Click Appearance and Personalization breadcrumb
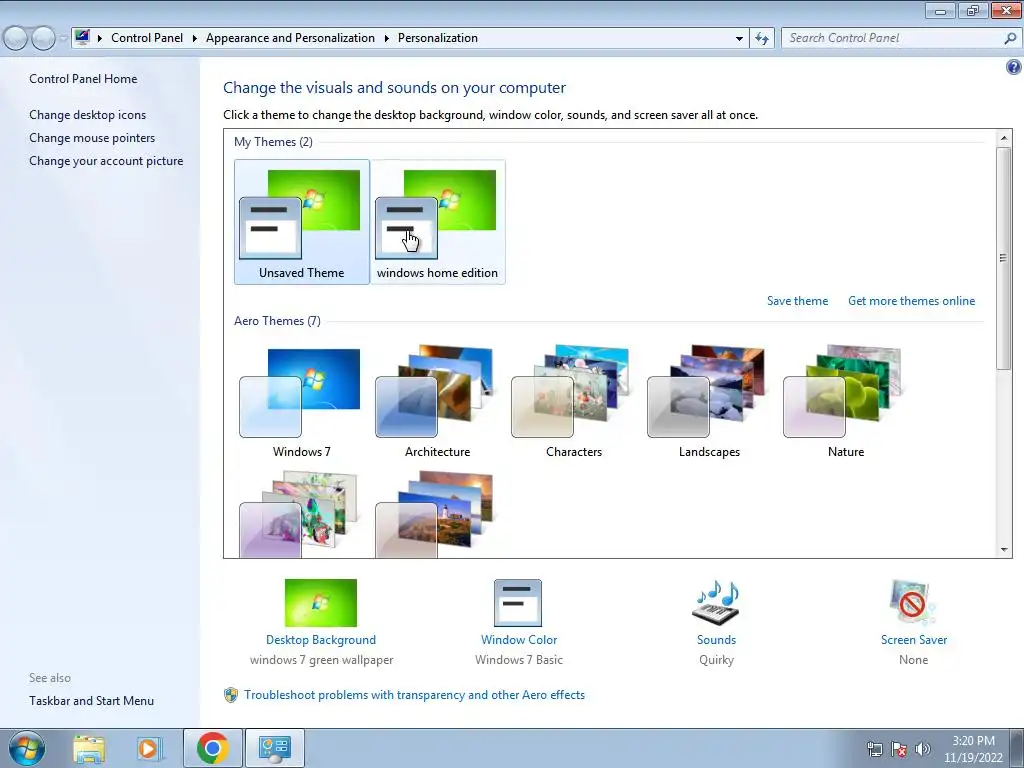1024x768 pixels. tap(290, 38)
